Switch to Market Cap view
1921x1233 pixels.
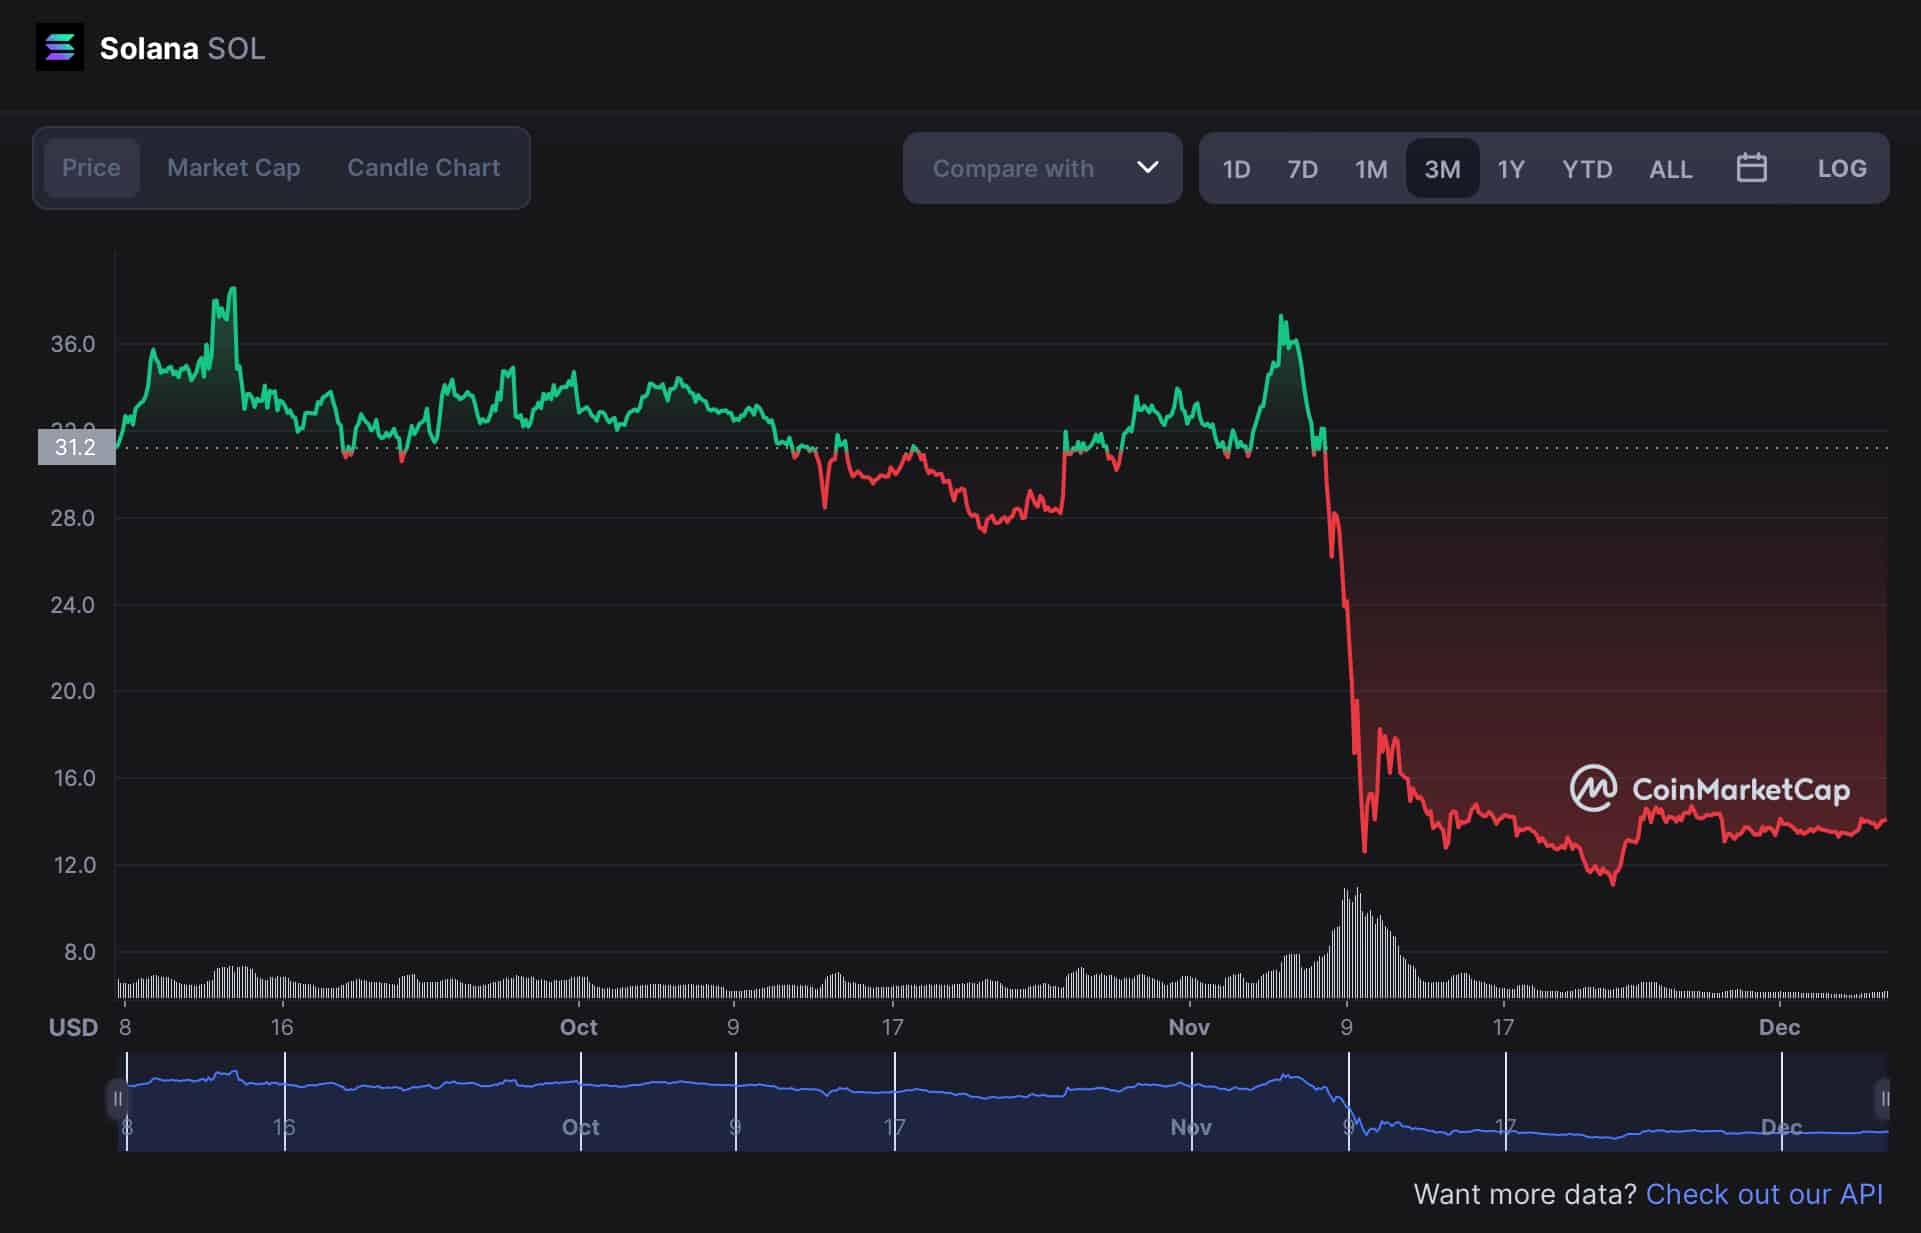pyautogui.click(x=233, y=168)
